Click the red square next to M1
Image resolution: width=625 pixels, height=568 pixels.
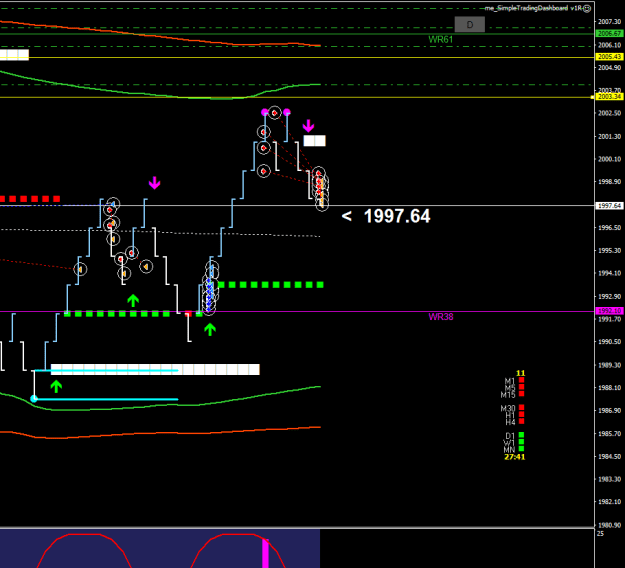pyautogui.click(x=521, y=380)
